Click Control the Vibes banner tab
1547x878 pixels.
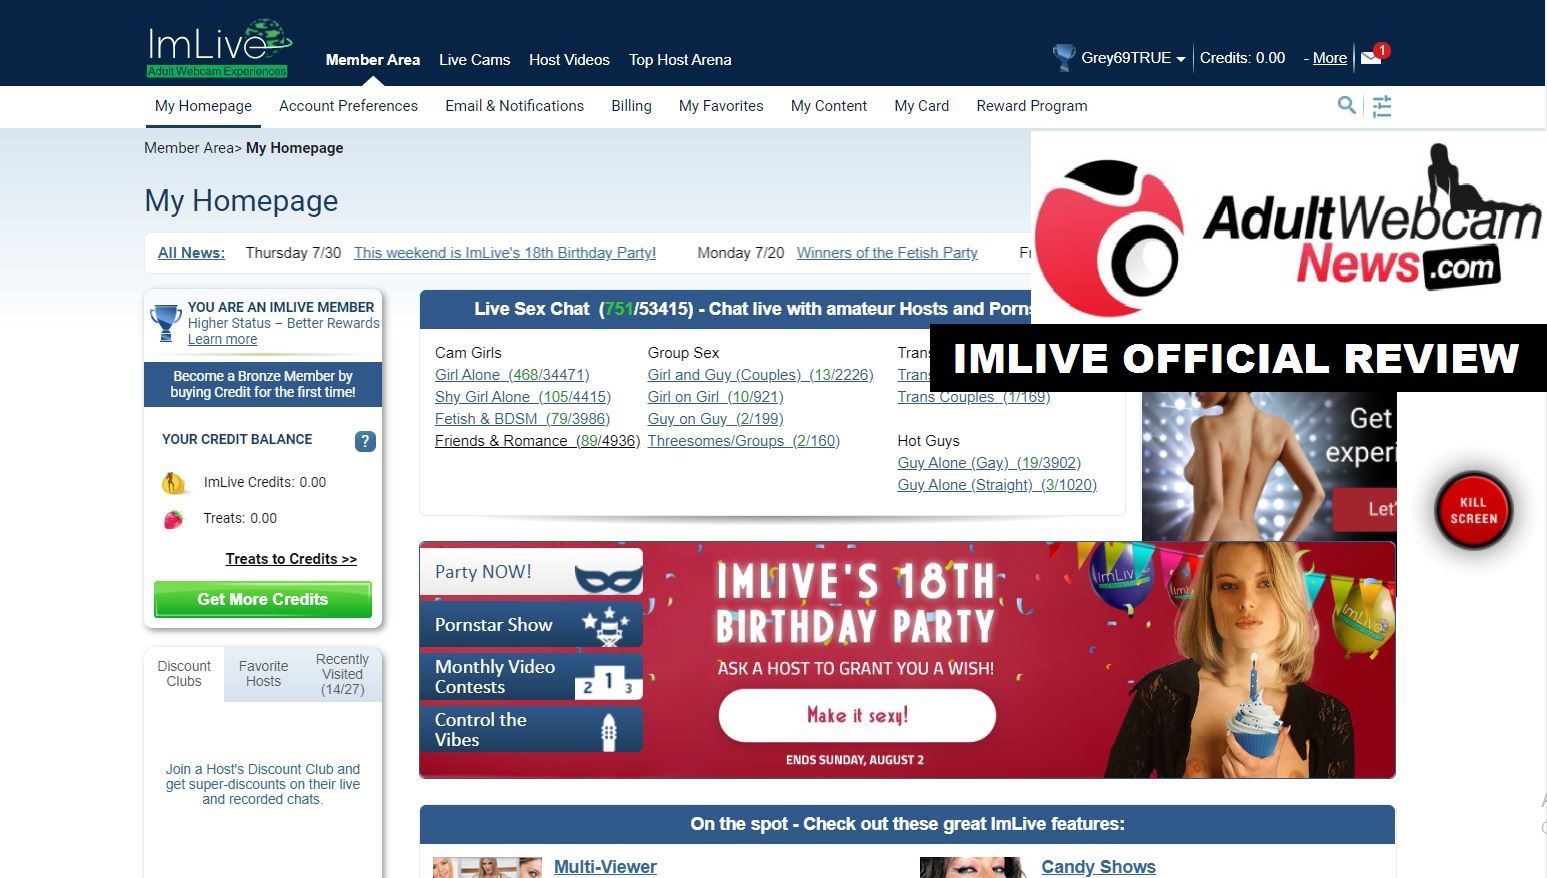[x=531, y=730]
